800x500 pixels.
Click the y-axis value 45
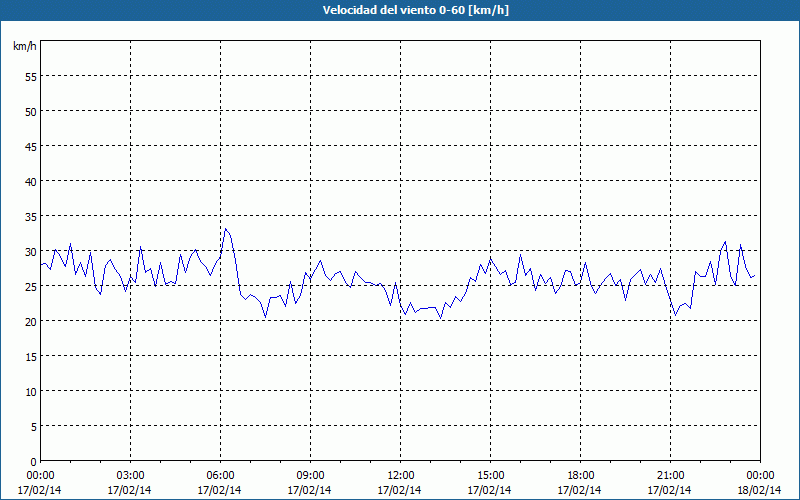pos(31,147)
